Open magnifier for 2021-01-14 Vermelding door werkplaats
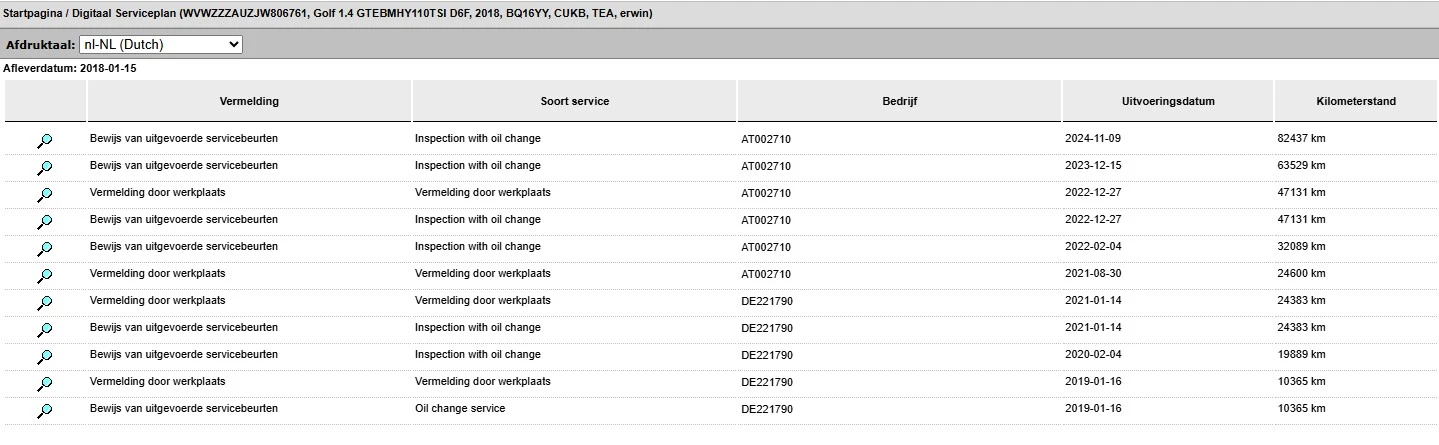Screen dimensions: 1439x445 45,303
